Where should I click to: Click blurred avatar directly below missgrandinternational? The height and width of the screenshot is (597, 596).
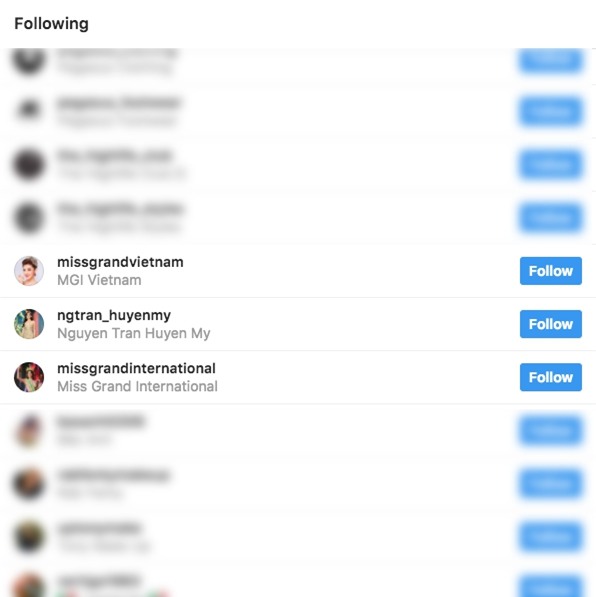click(x=29, y=431)
